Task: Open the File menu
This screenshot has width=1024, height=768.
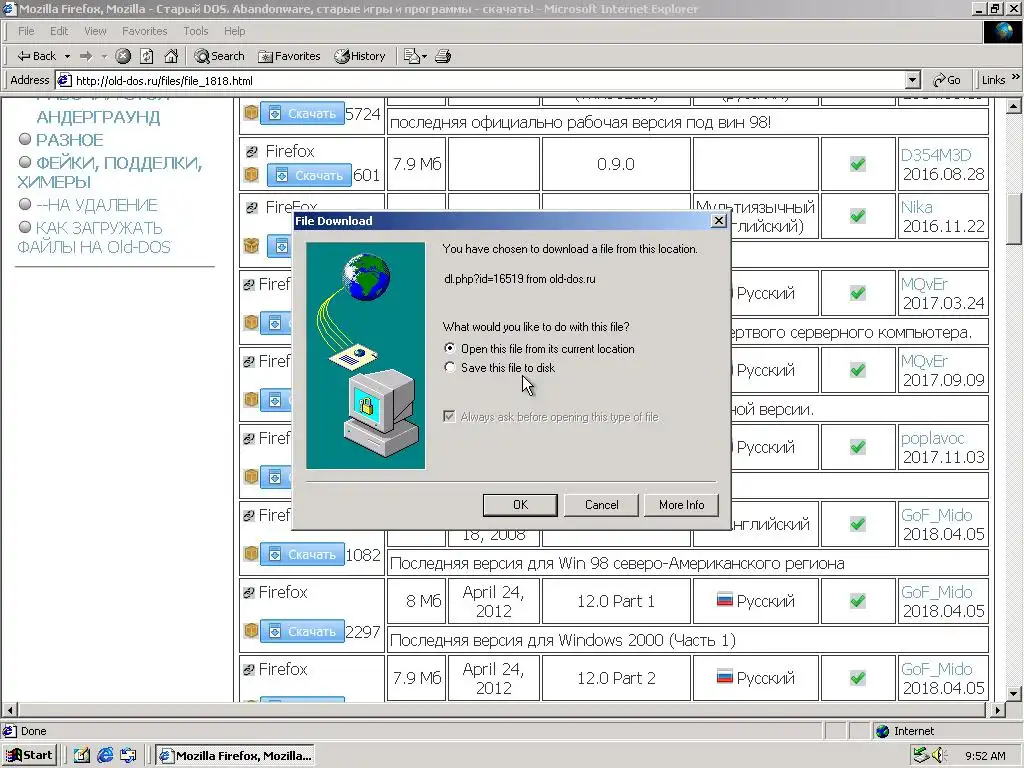Action: tap(26, 31)
